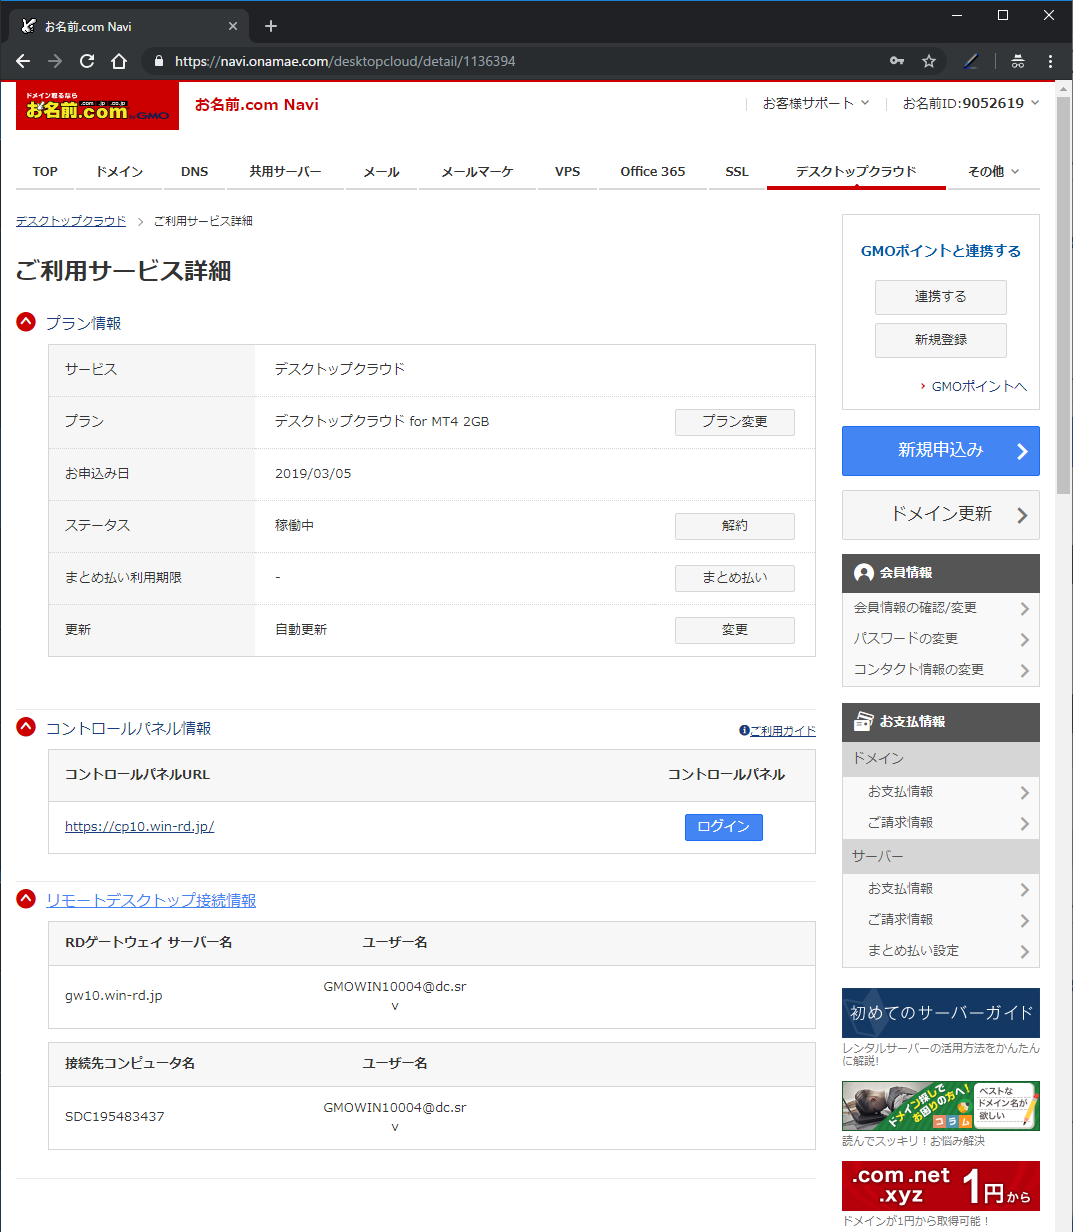
Task: Select the Office 365 navigation tab
Action: [653, 171]
